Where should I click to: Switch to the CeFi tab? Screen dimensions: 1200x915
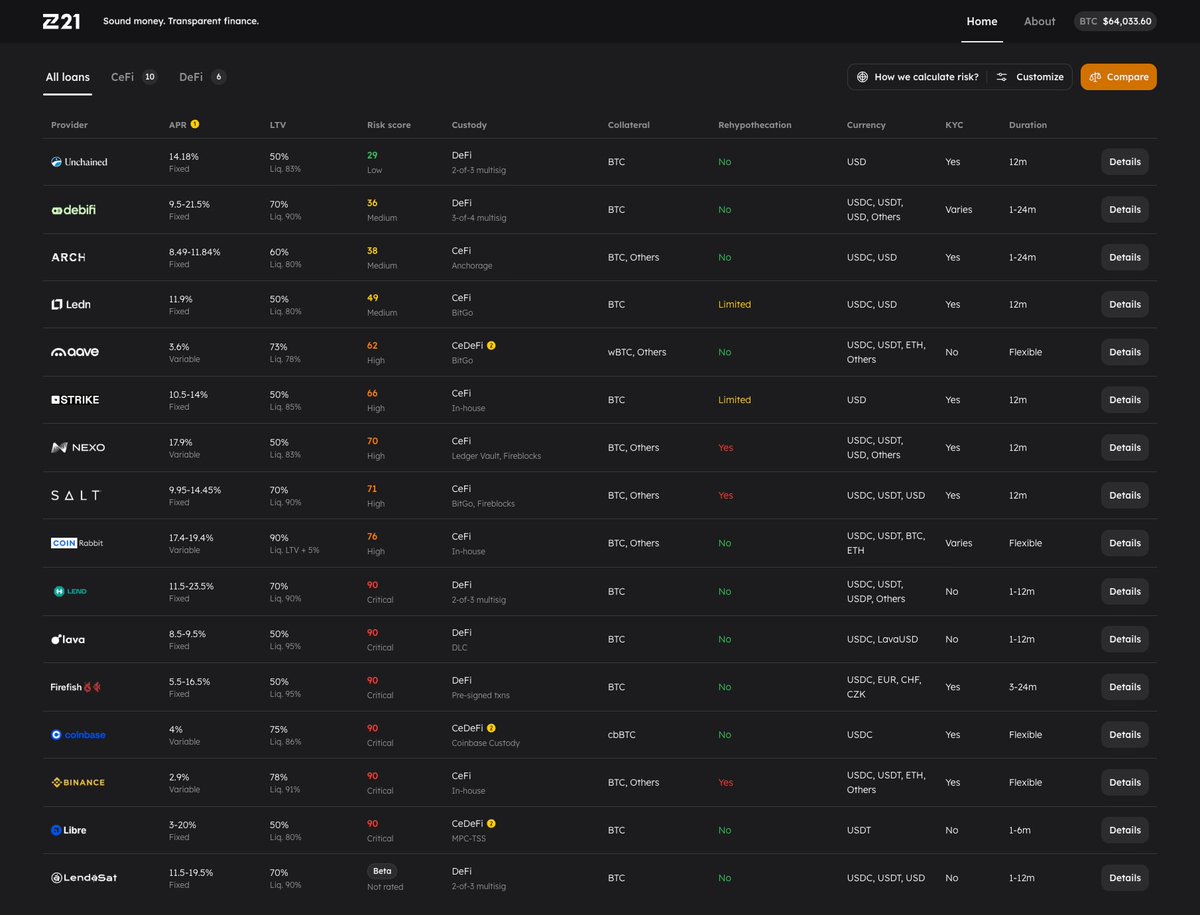pos(134,77)
